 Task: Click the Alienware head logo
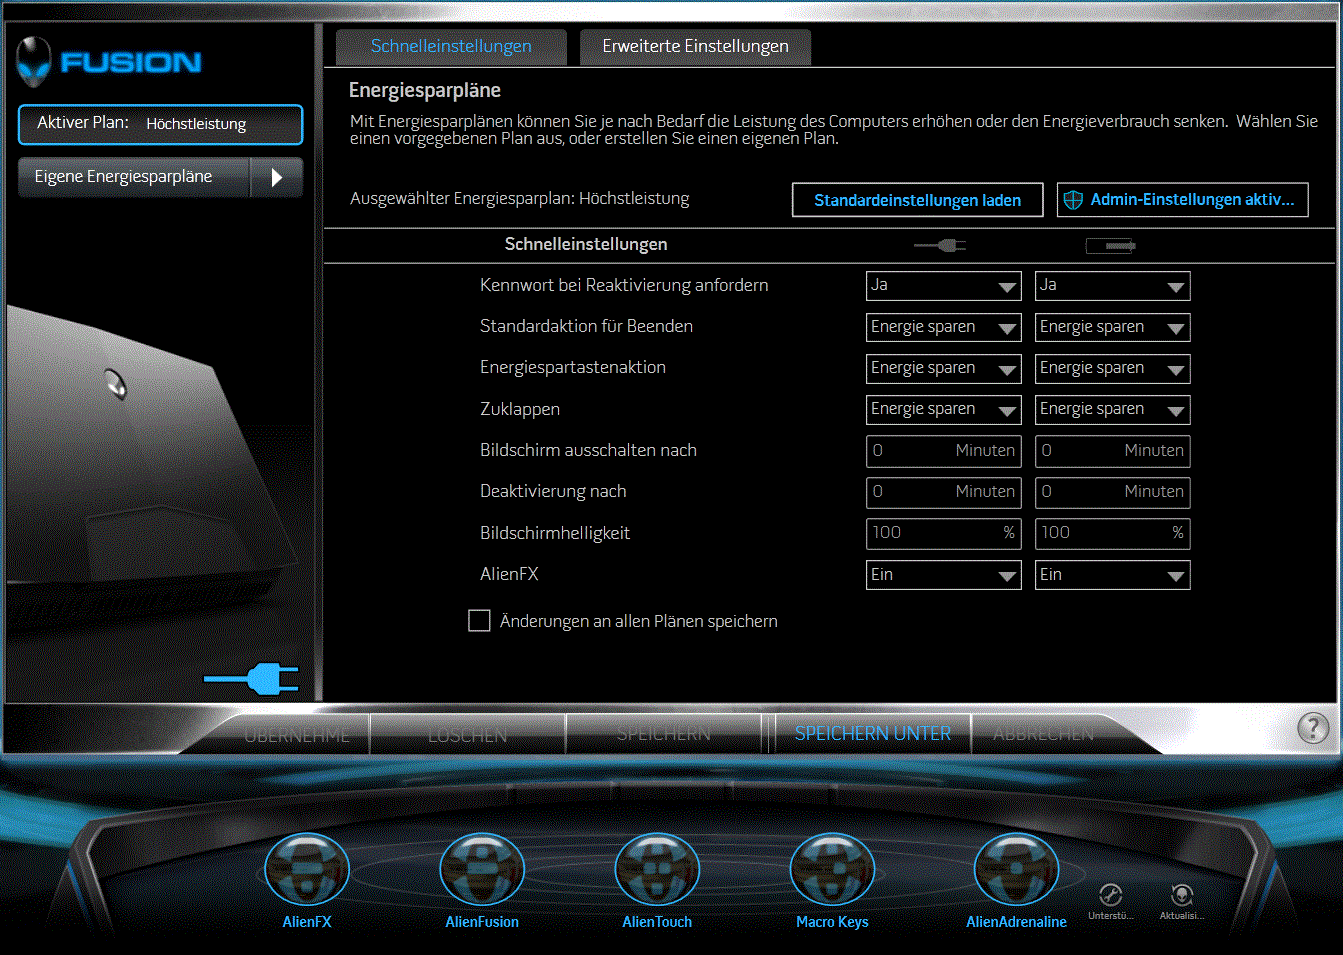tap(34, 62)
